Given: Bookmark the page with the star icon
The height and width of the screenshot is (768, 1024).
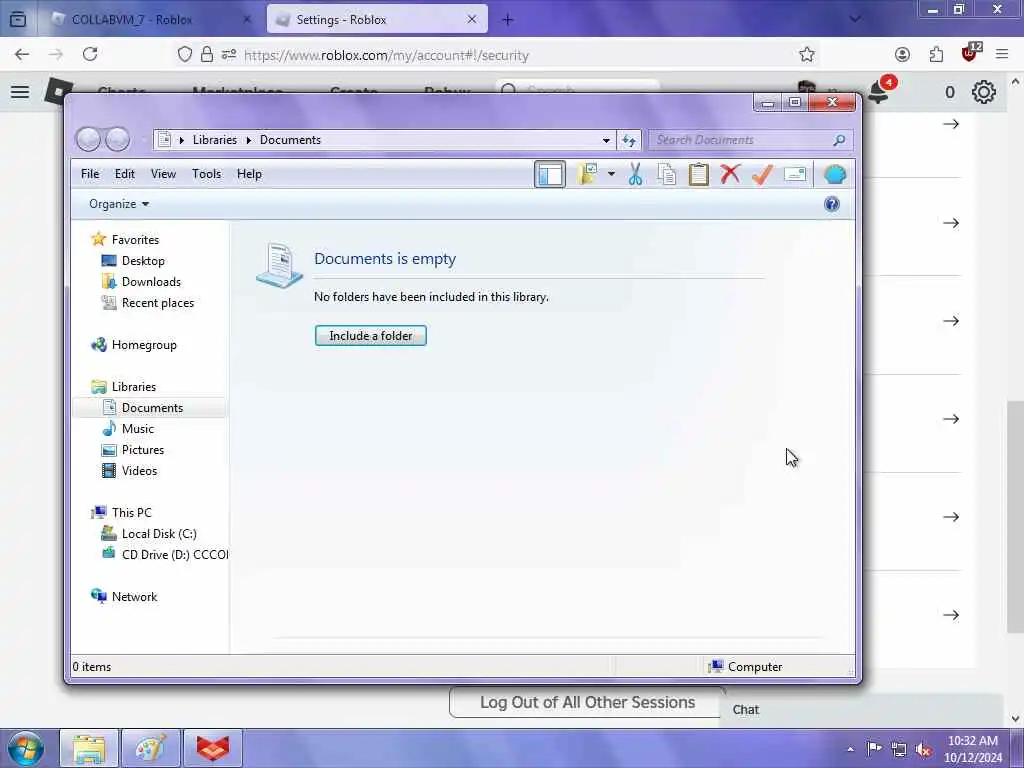Looking at the screenshot, I should pos(807,54).
